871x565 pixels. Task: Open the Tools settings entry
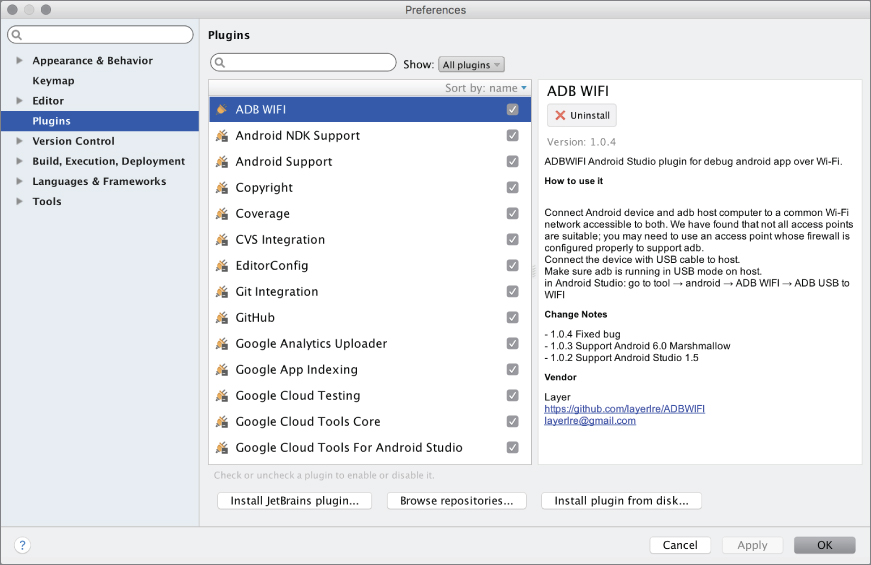pos(47,201)
